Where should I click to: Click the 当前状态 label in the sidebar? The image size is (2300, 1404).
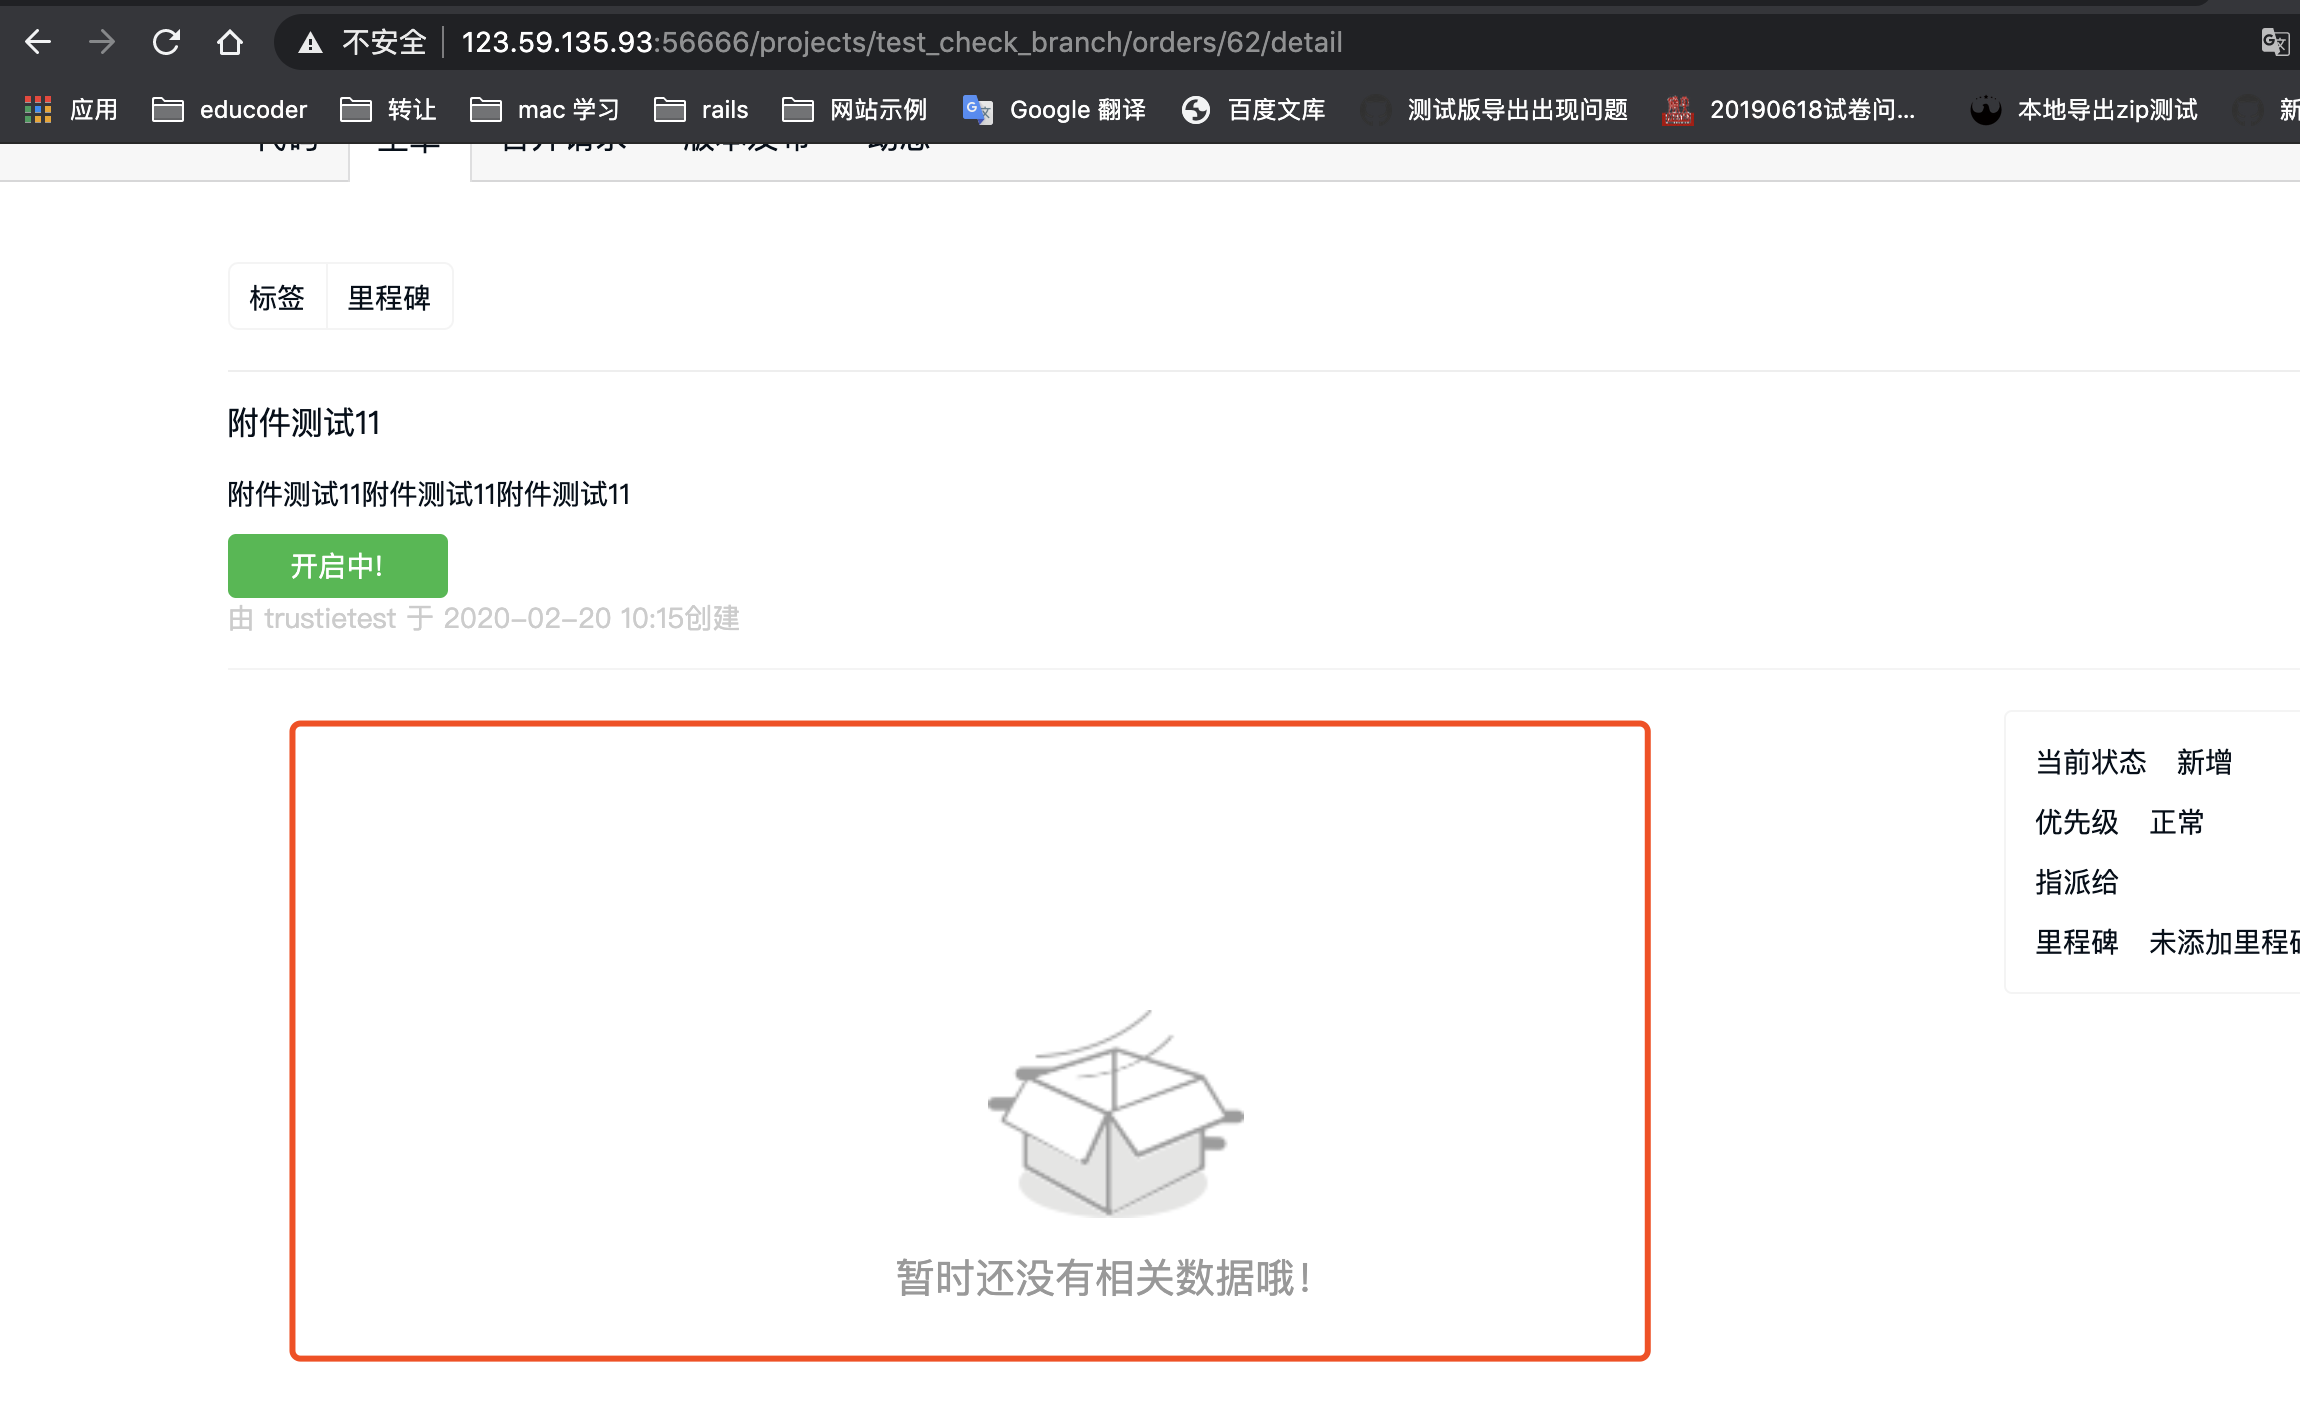2090,762
